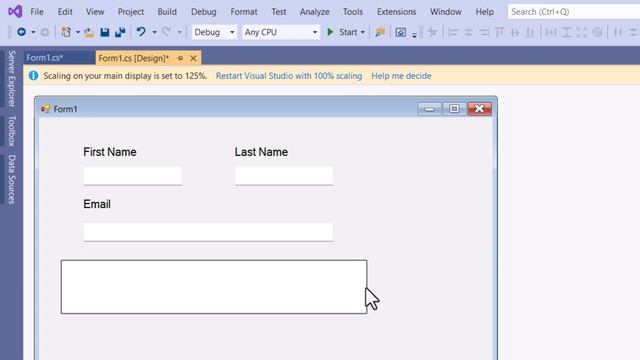640x360 pixels.
Task: Click the Align to Grid icon
Action: click(x=432, y=32)
